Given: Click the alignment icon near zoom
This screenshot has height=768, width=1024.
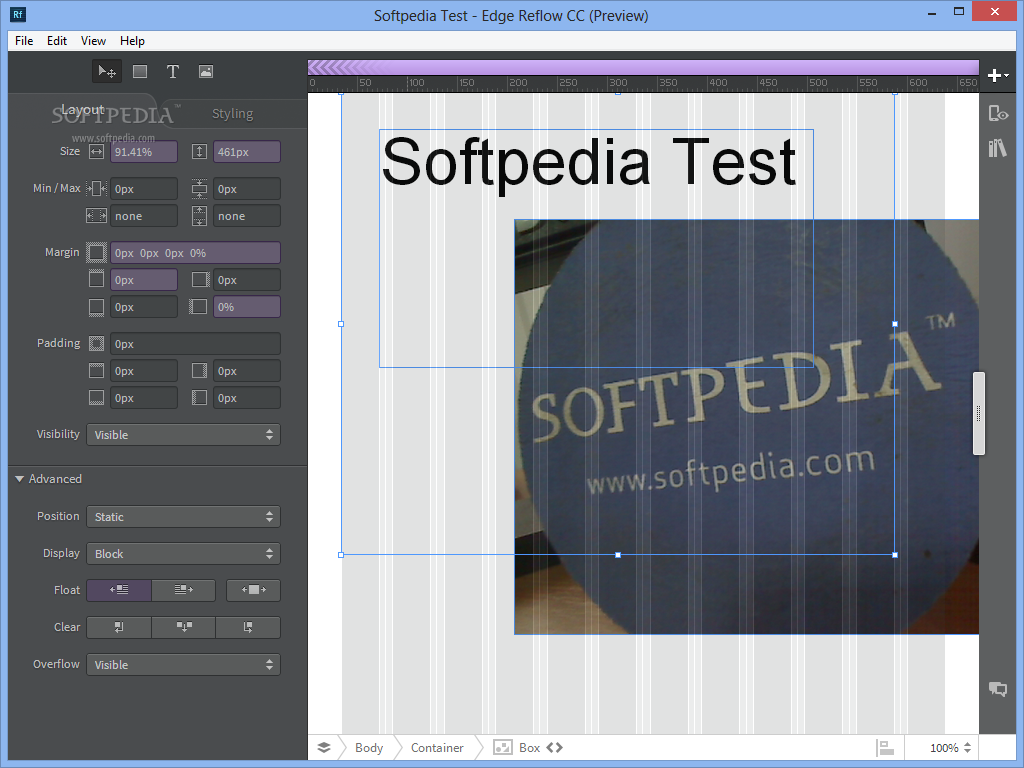Looking at the screenshot, I should pos(885,747).
